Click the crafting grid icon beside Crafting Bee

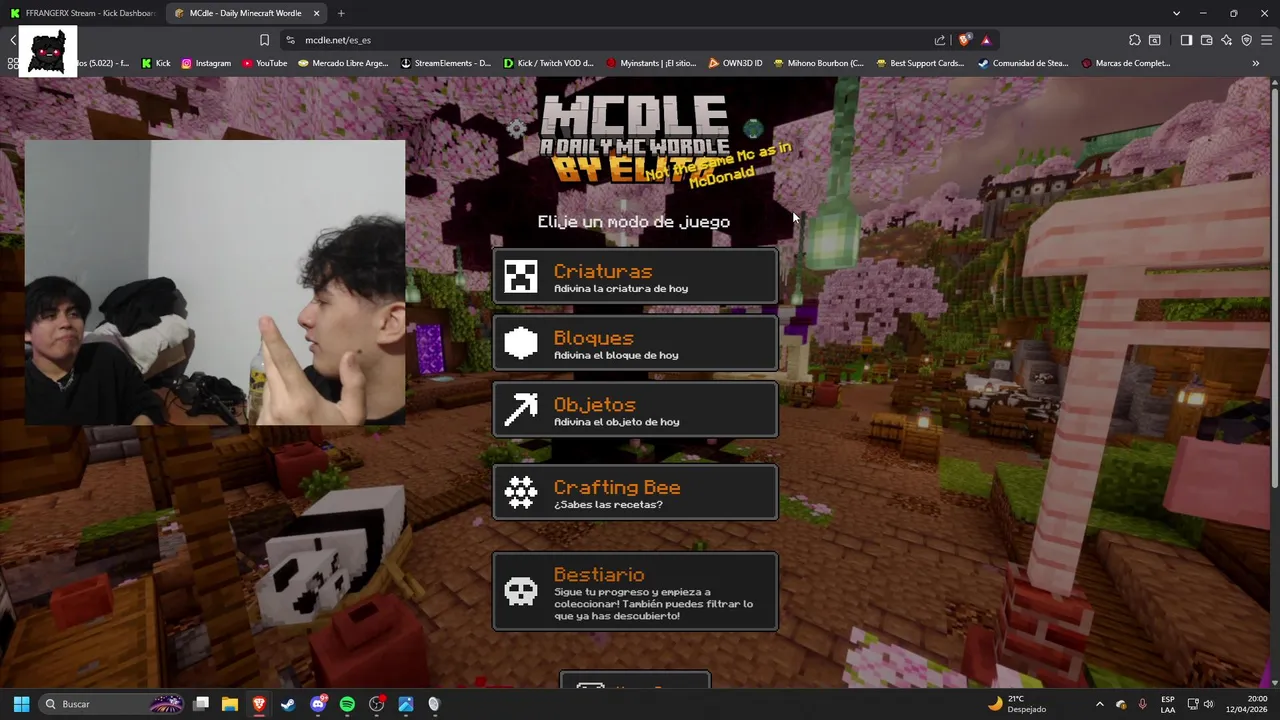(x=521, y=492)
